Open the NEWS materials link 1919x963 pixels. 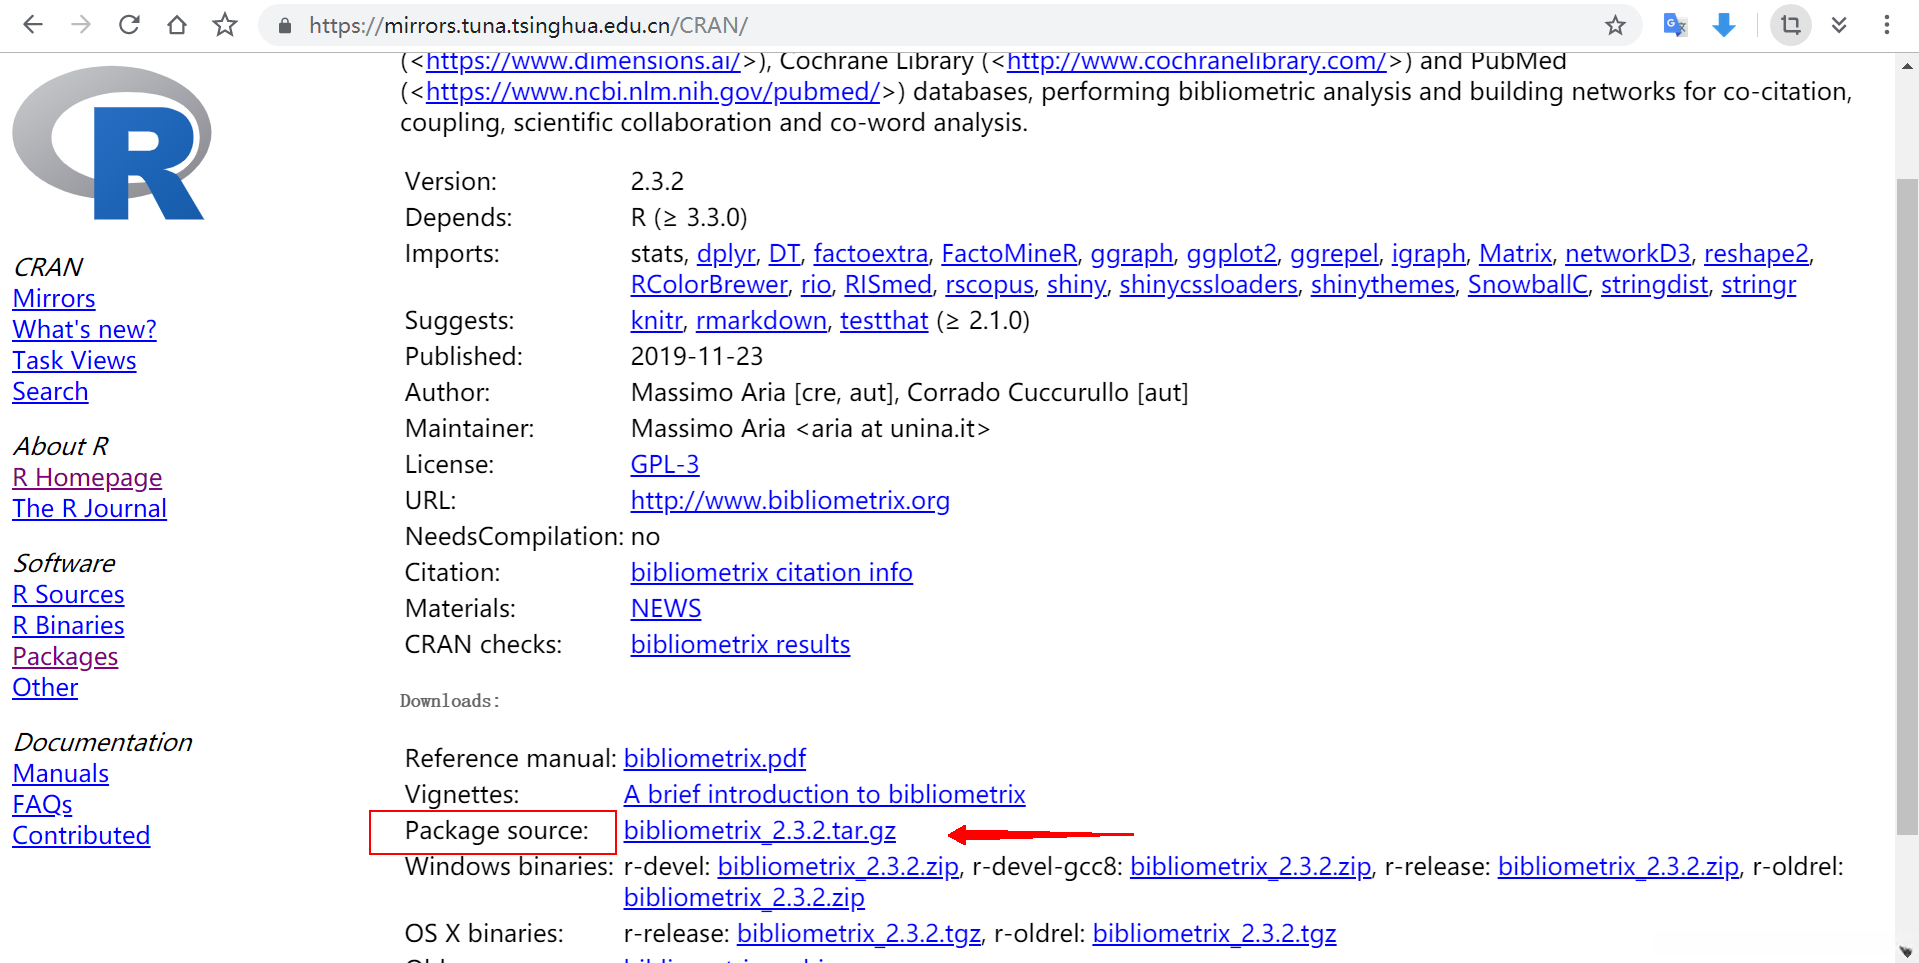point(665,609)
